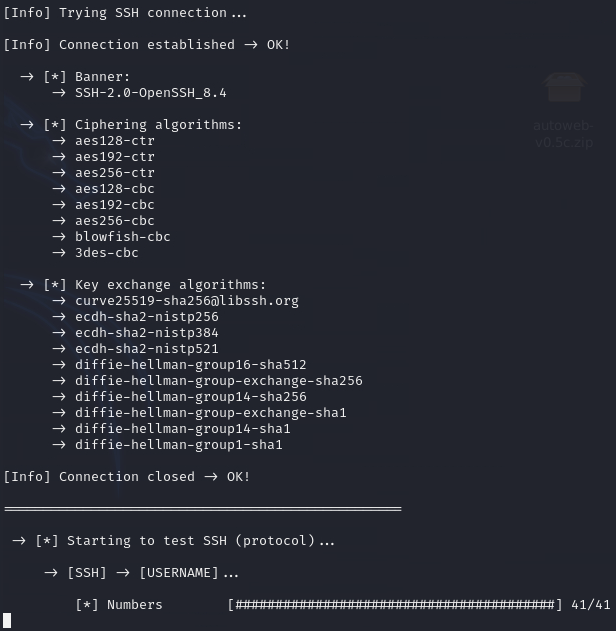Image resolution: width=616 pixels, height=631 pixels.
Task: Click the SSH-2.0-OpenSSH_8.4 banner text
Action: (150, 93)
